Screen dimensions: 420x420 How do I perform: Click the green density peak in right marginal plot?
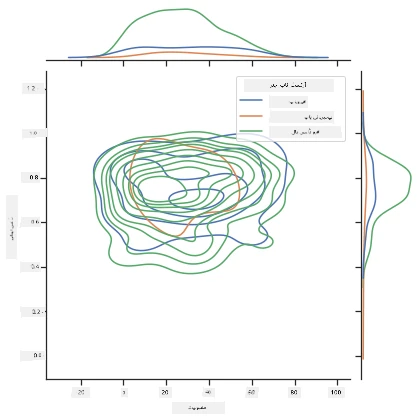click(411, 177)
